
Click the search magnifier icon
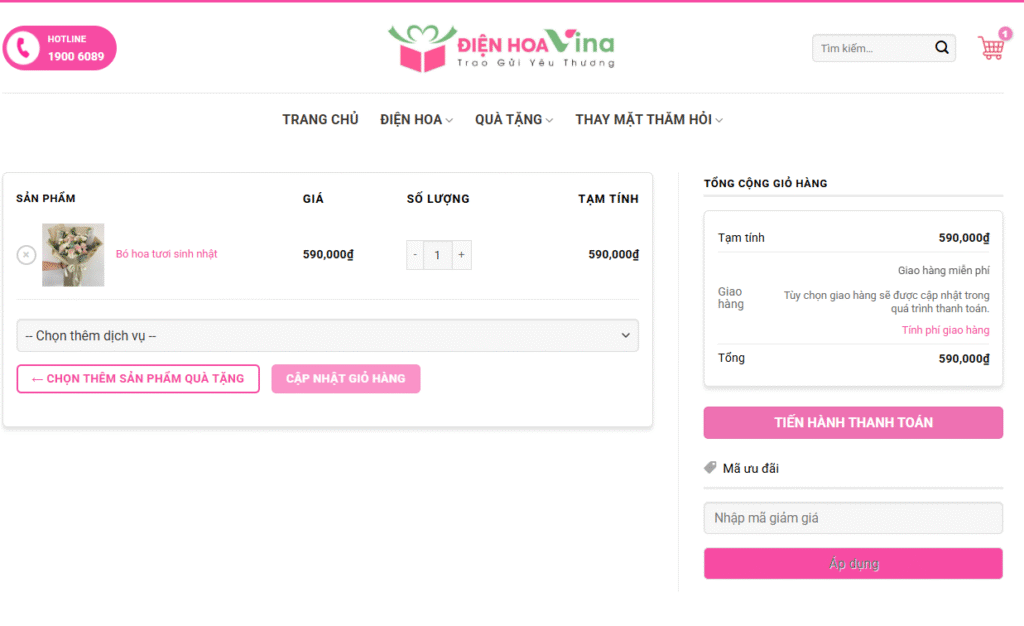[x=941, y=48]
